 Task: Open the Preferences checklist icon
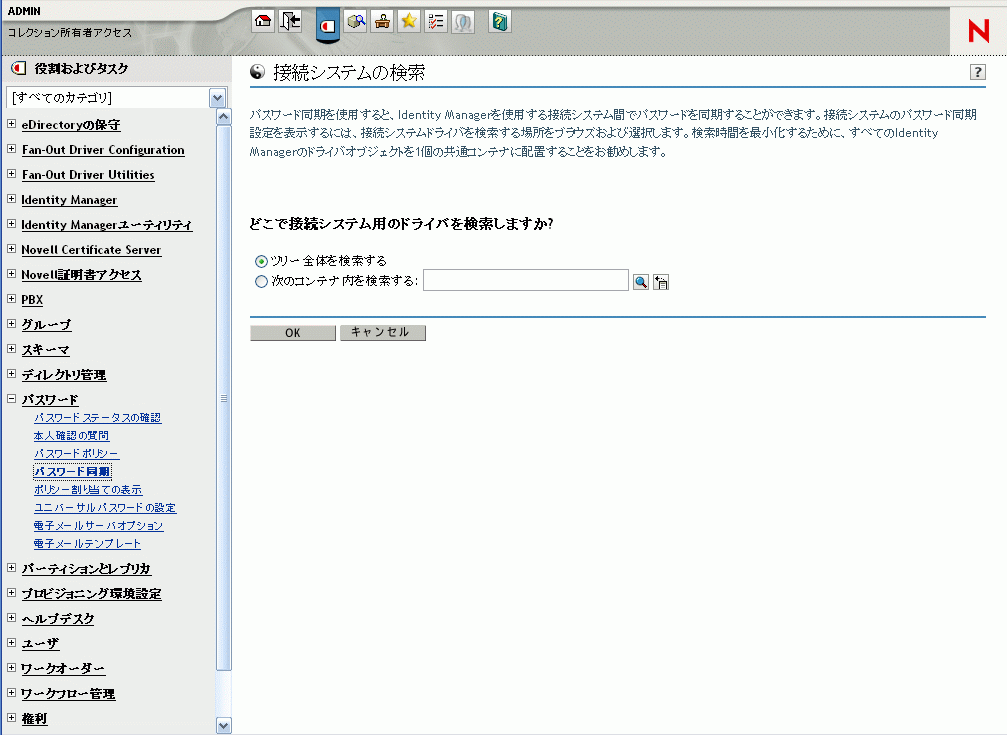[434, 20]
